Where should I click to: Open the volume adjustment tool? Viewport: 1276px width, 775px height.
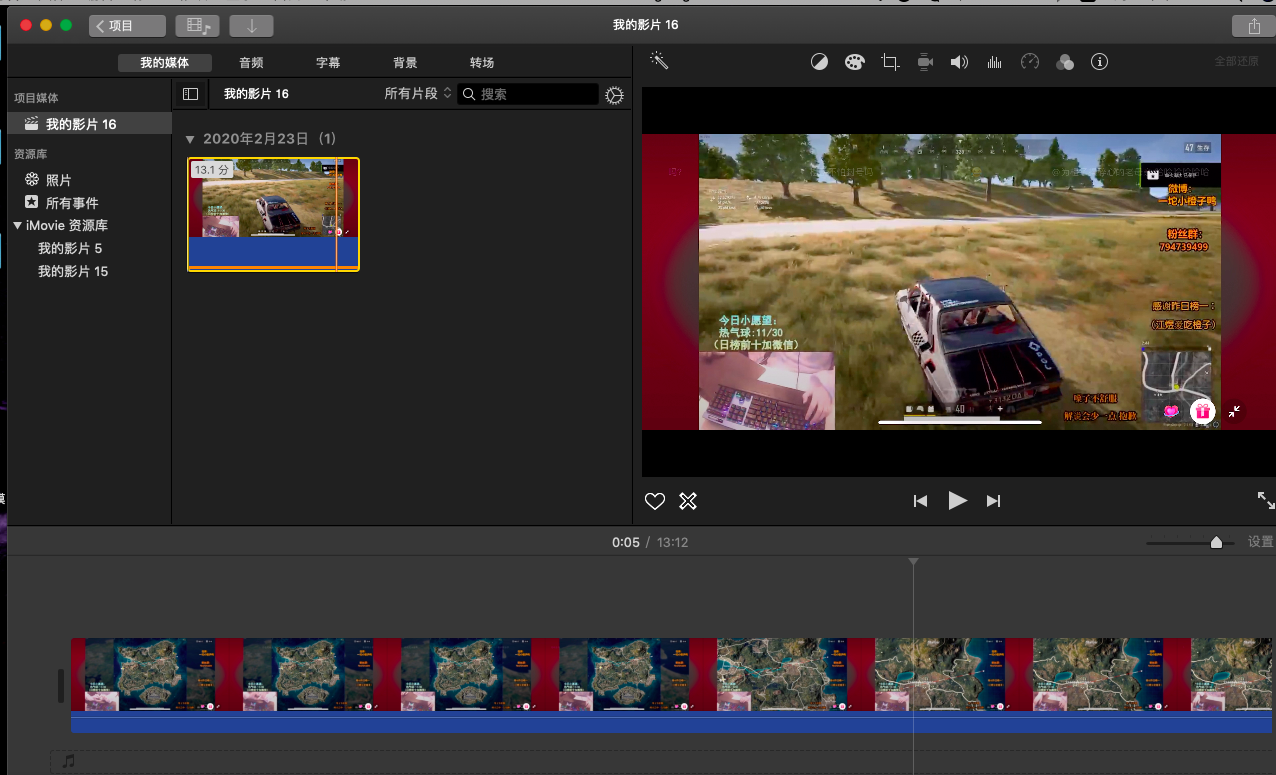tap(959, 62)
